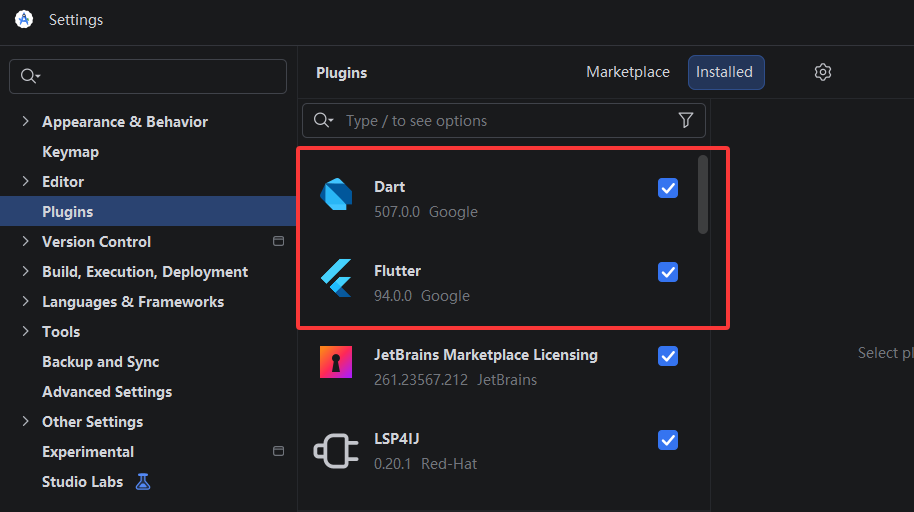Click the Android Studio logo icon
Screen dimensions: 914x512
24,19
